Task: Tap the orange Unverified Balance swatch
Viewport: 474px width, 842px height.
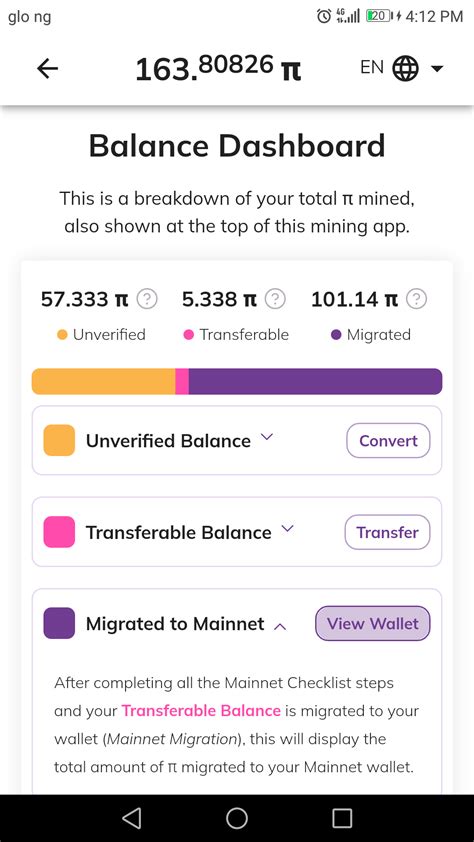Action: 59,440
